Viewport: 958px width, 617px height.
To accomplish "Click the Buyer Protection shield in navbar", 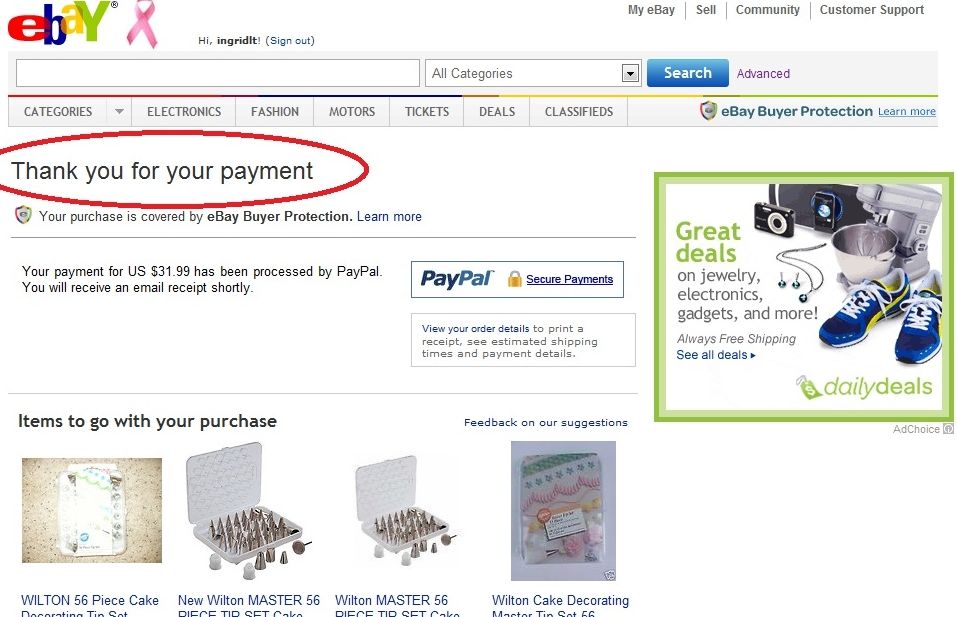I will click(708, 111).
